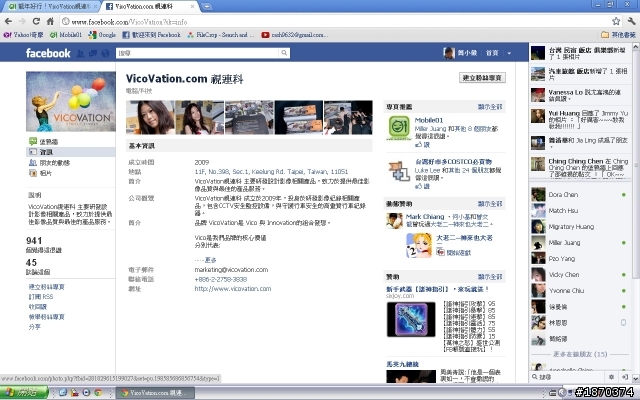Open Mark Chiang's profile link

click(x=425, y=217)
